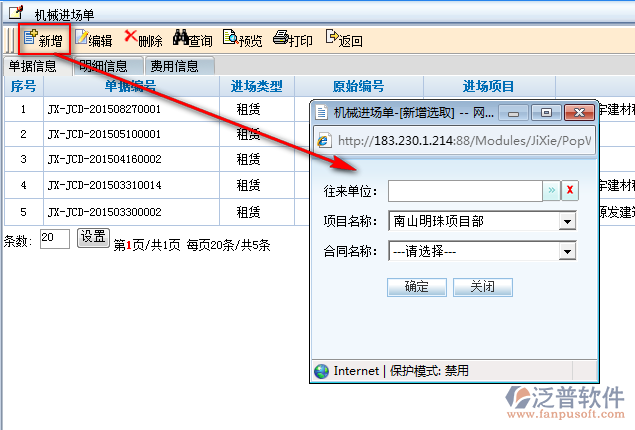Select row JX-JCD-201503300002
Image resolution: width=635 pixels, height=430 pixels.
coord(104,212)
